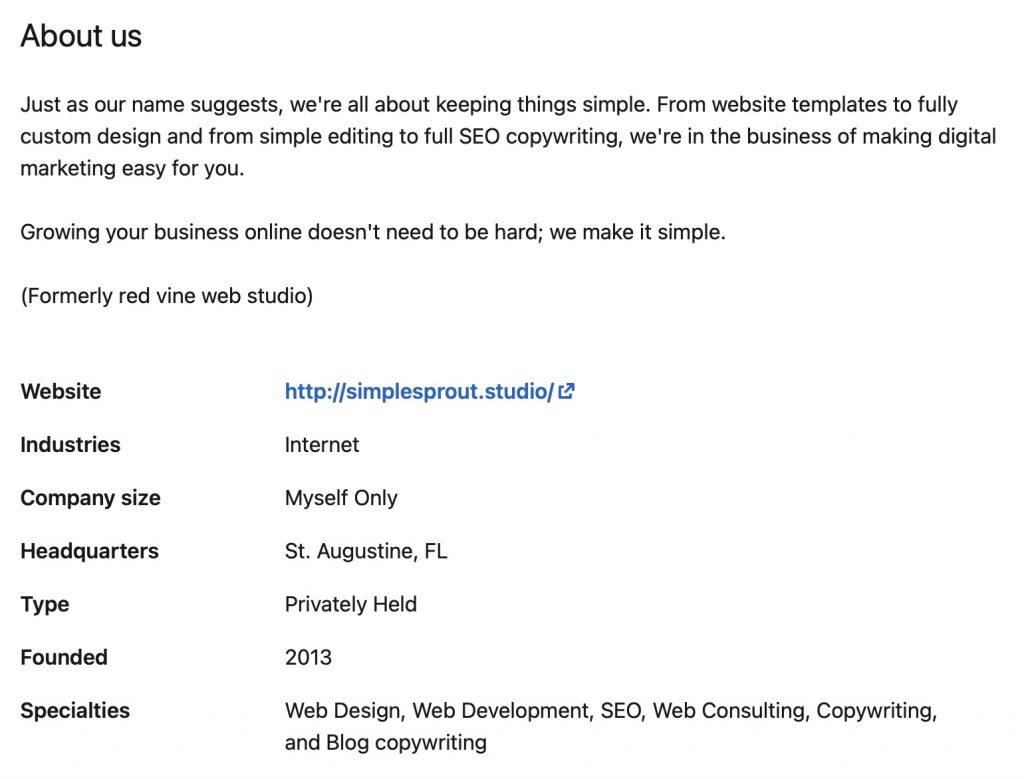This screenshot has height=779, width=1024.
Task: Click the Industries field label
Action: (x=70, y=445)
